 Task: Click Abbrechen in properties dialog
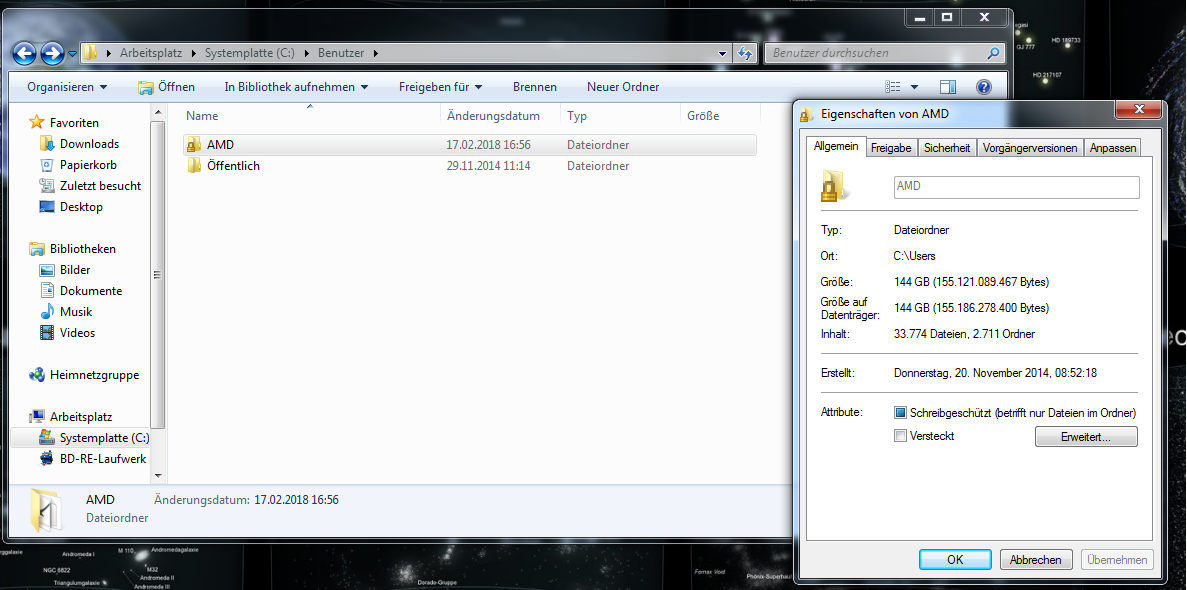coord(1036,560)
